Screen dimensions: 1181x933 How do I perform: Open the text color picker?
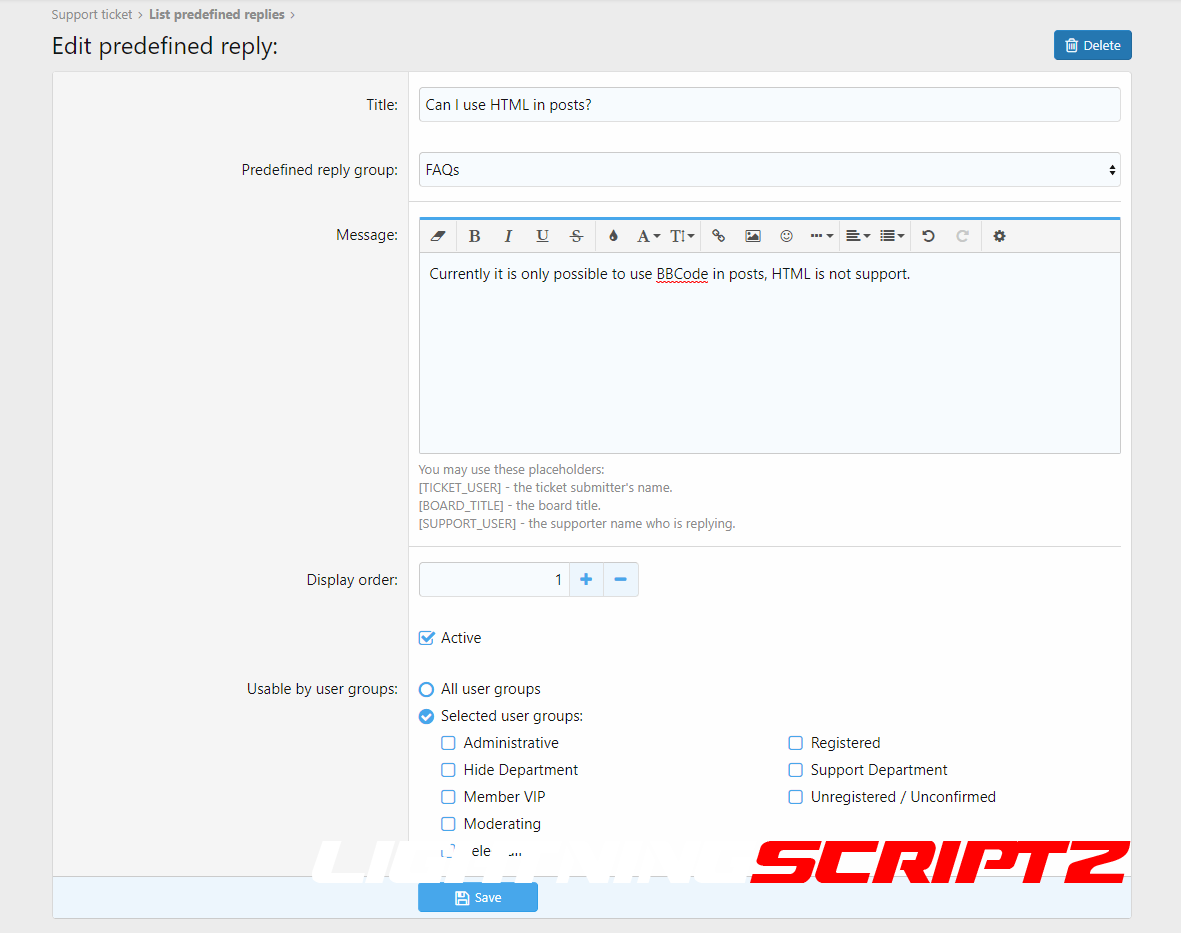click(613, 236)
